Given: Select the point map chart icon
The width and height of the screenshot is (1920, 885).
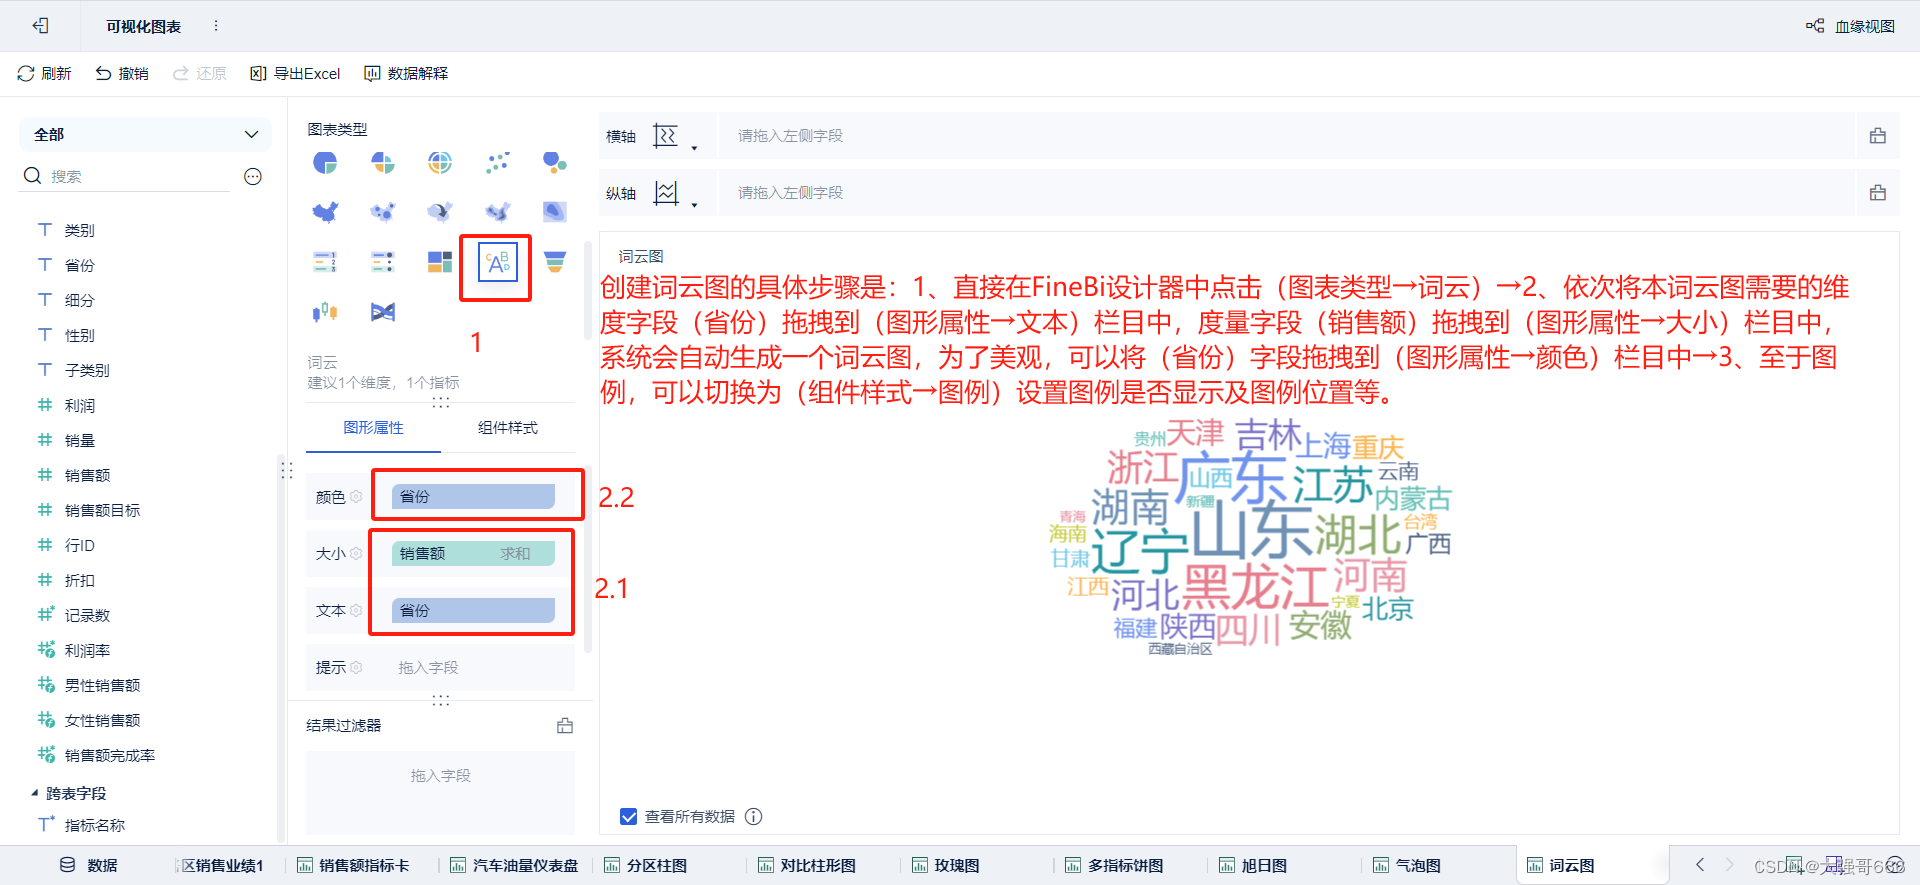Looking at the screenshot, I should coord(383,212).
